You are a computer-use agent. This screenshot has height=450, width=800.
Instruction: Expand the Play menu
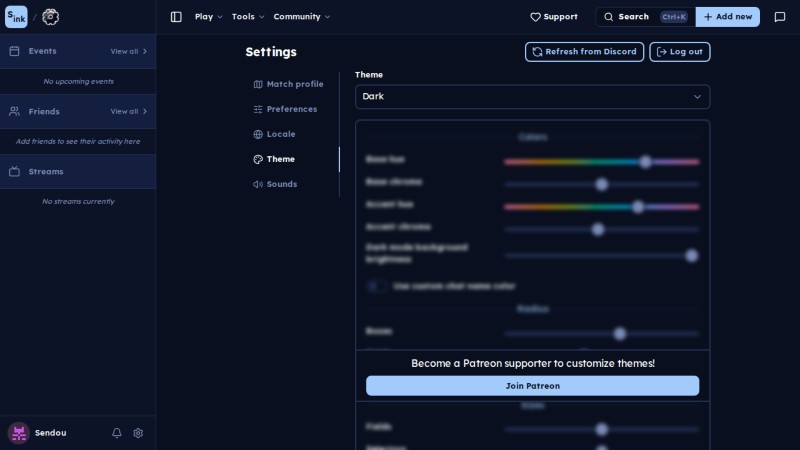(209, 17)
